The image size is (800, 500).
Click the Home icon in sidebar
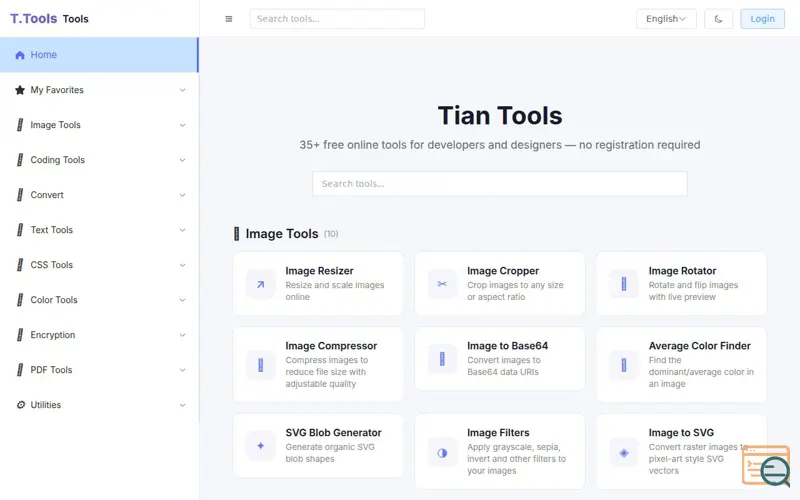[x=20, y=55]
